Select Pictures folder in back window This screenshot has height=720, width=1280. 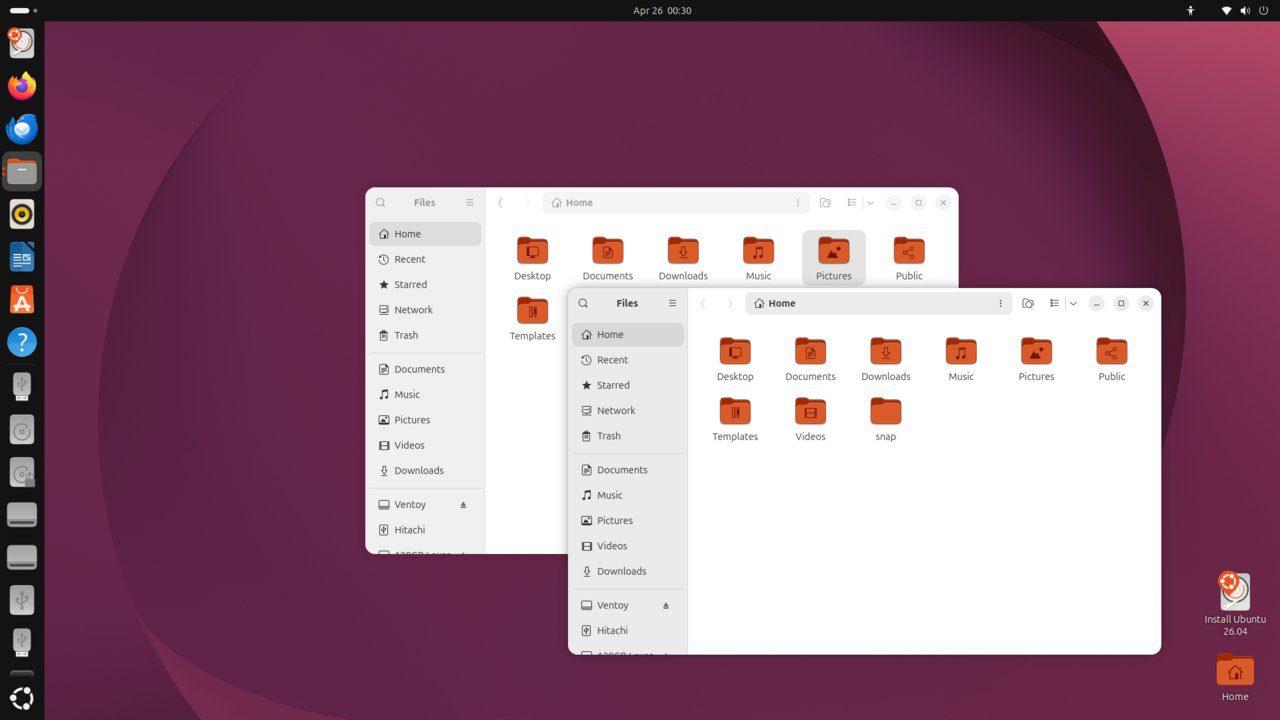pos(834,258)
